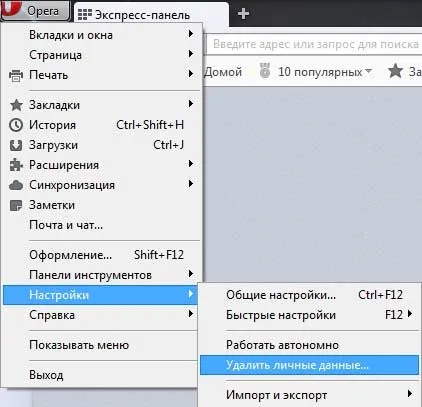Expand arrow next to Синхронизация

pos(191,184)
